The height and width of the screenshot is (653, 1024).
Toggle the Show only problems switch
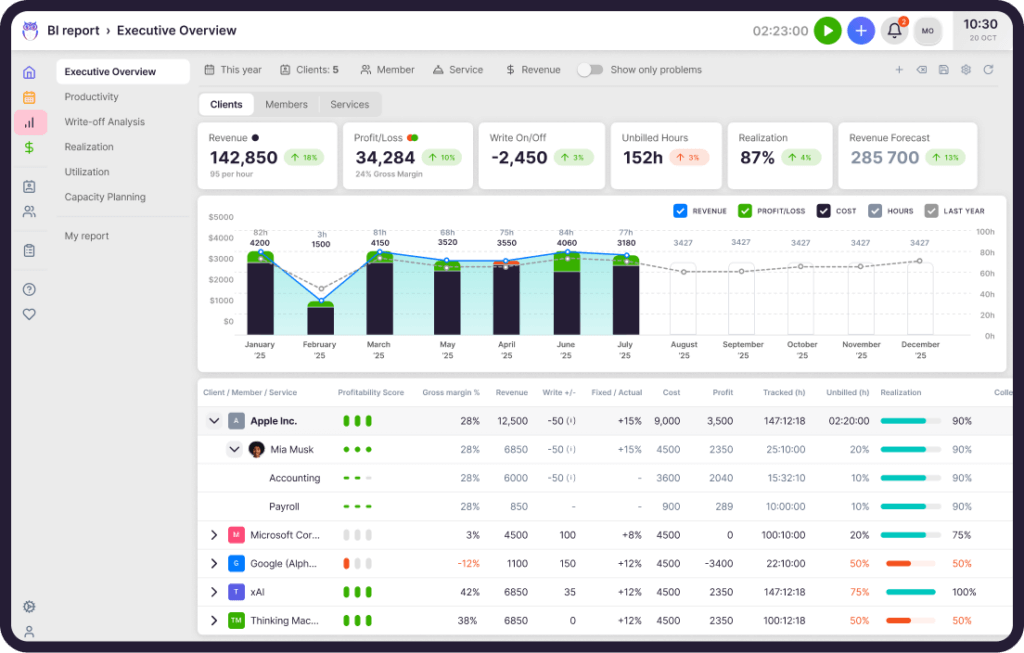(590, 70)
